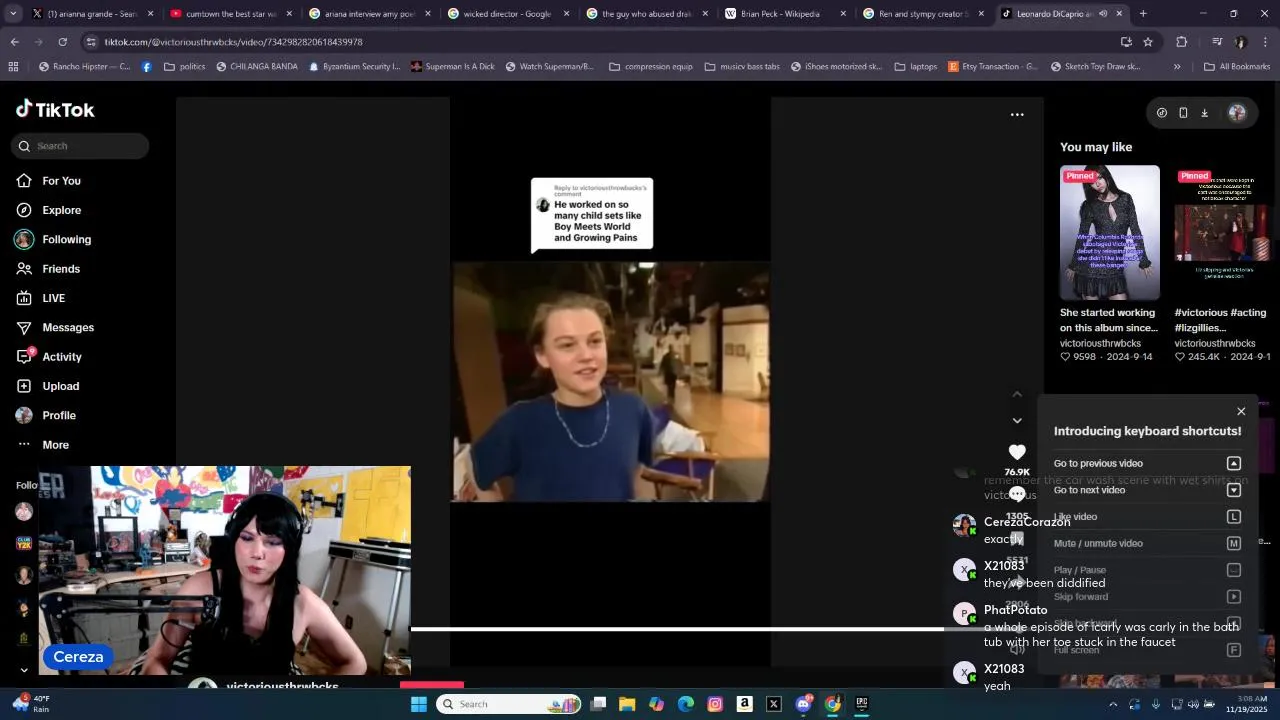Open Discord from the taskbar
The height and width of the screenshot is (720, 1280).
click(803, 704)
